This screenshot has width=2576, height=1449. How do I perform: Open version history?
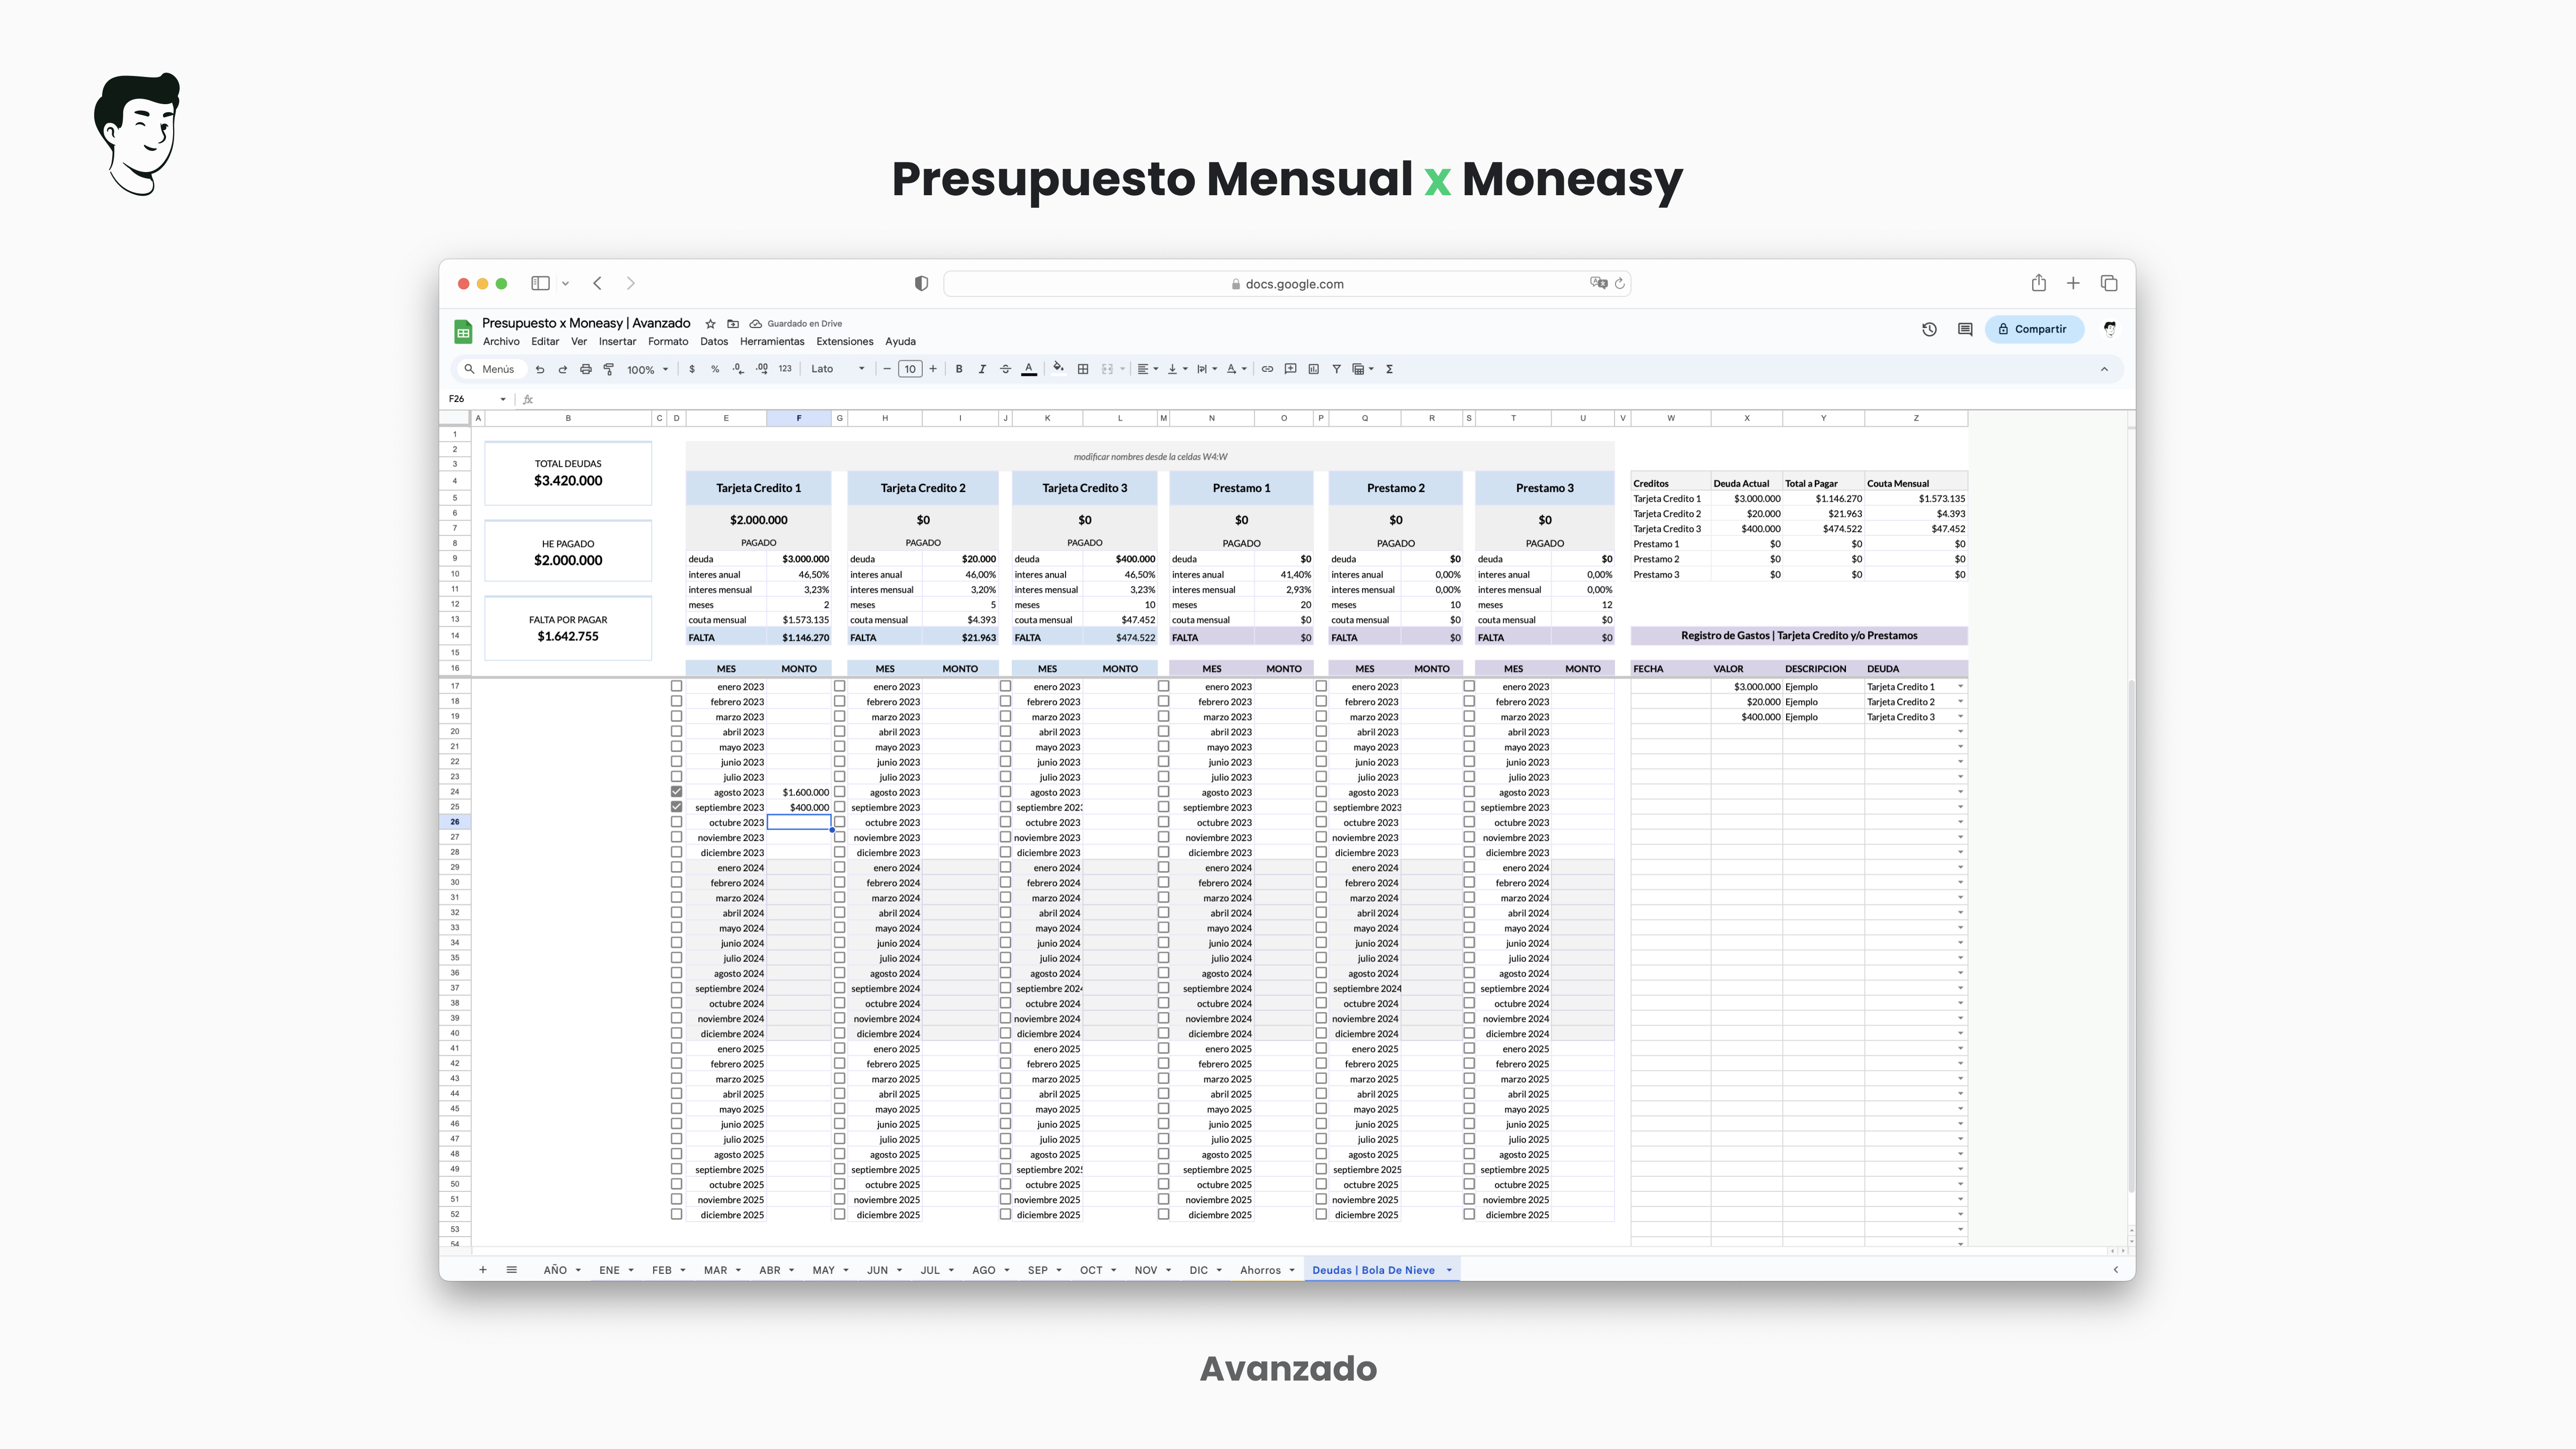pyautogui.click(x=1929, y=329)
